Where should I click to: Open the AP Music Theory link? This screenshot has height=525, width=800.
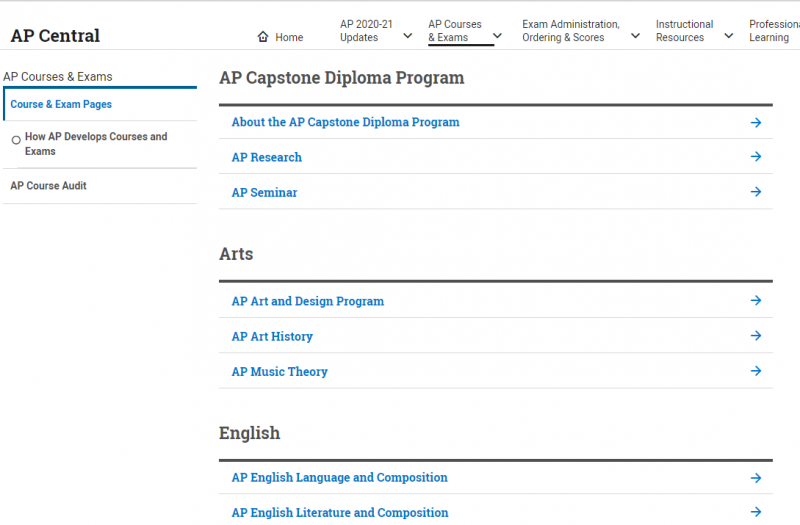click(x=280, y=371)
